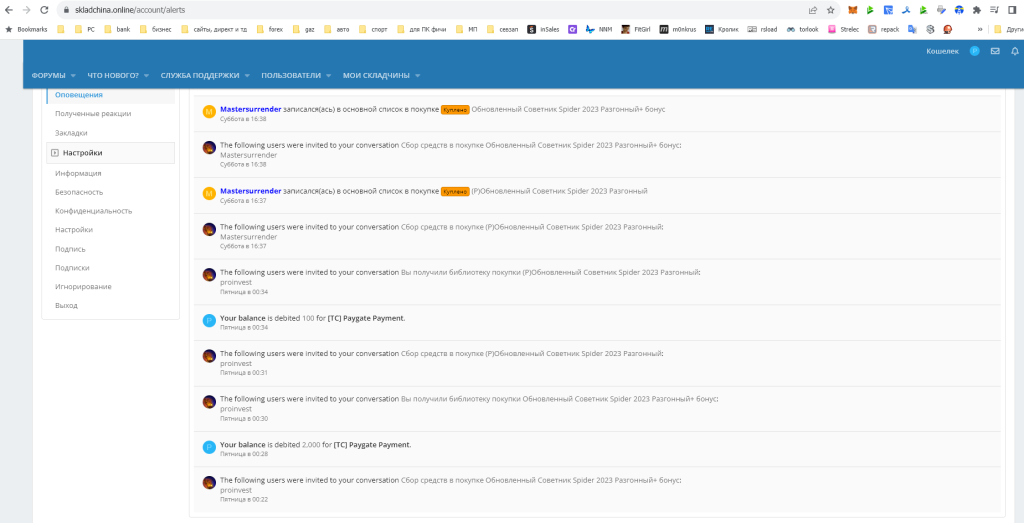Open the Кролик bookmark
The width and height of the screenshot is (1024, 523).
click(x=722, y=29)
